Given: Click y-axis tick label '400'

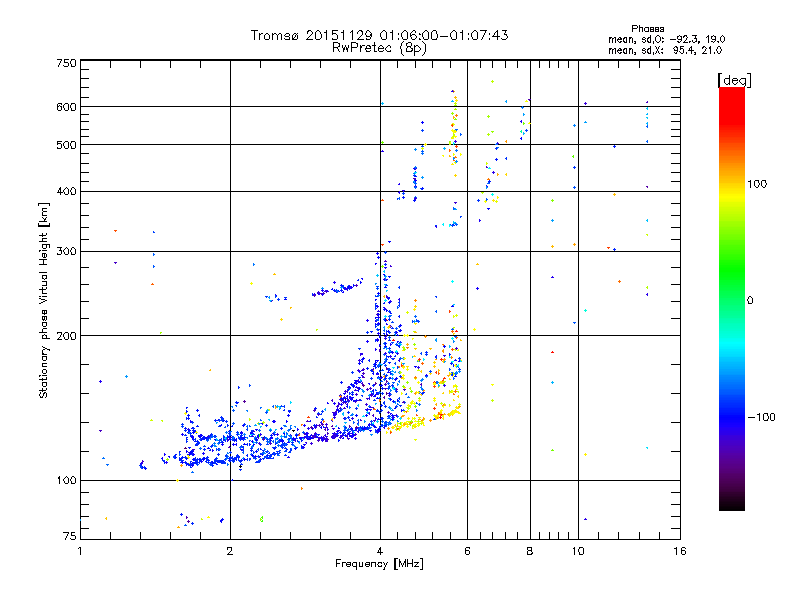Looking at the screenshot, I should 66,192.
